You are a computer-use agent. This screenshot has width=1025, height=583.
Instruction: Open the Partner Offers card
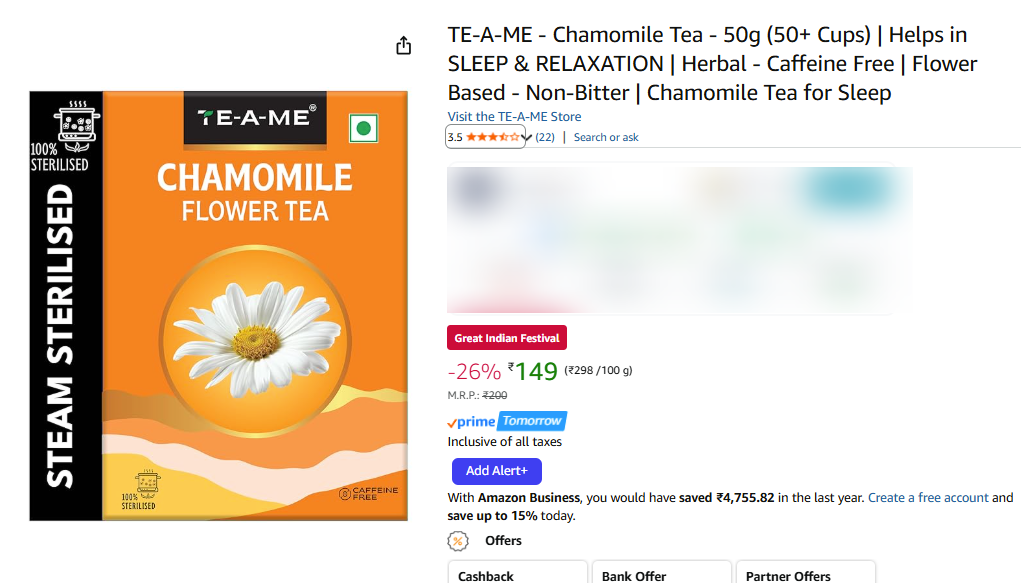(x=805, y=574)
